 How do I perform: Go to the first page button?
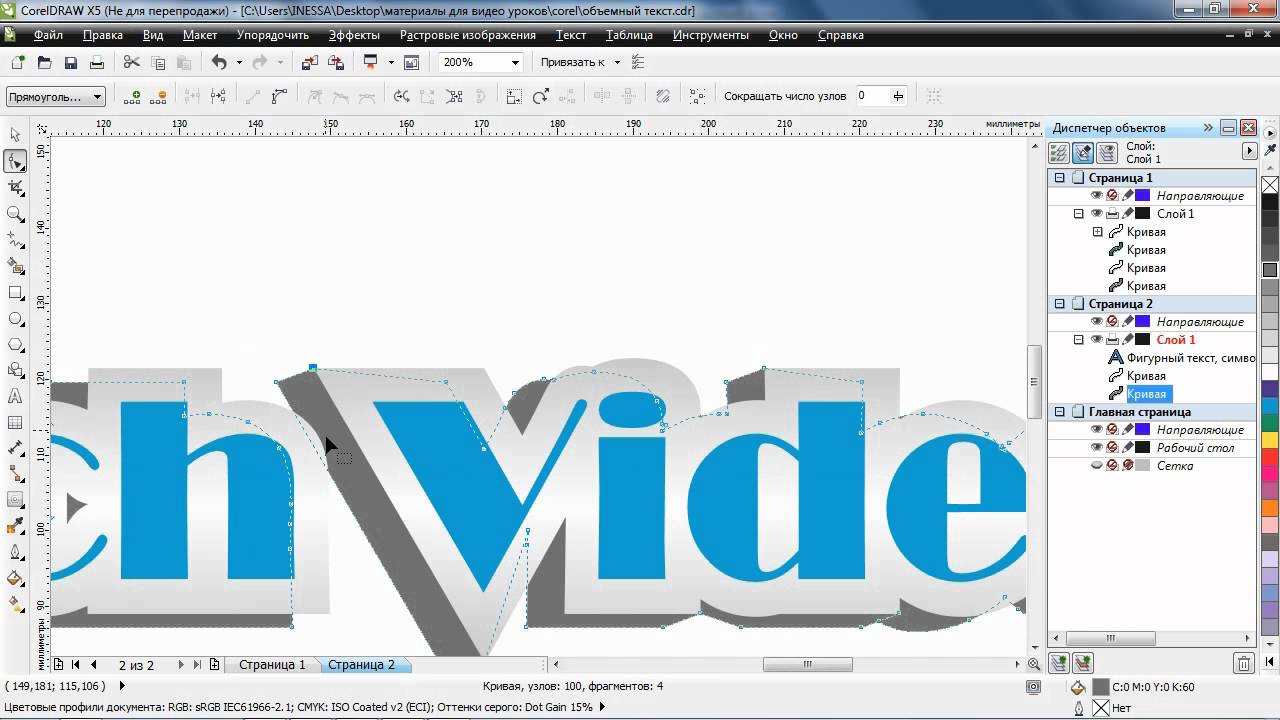click(x=76, y=665)
